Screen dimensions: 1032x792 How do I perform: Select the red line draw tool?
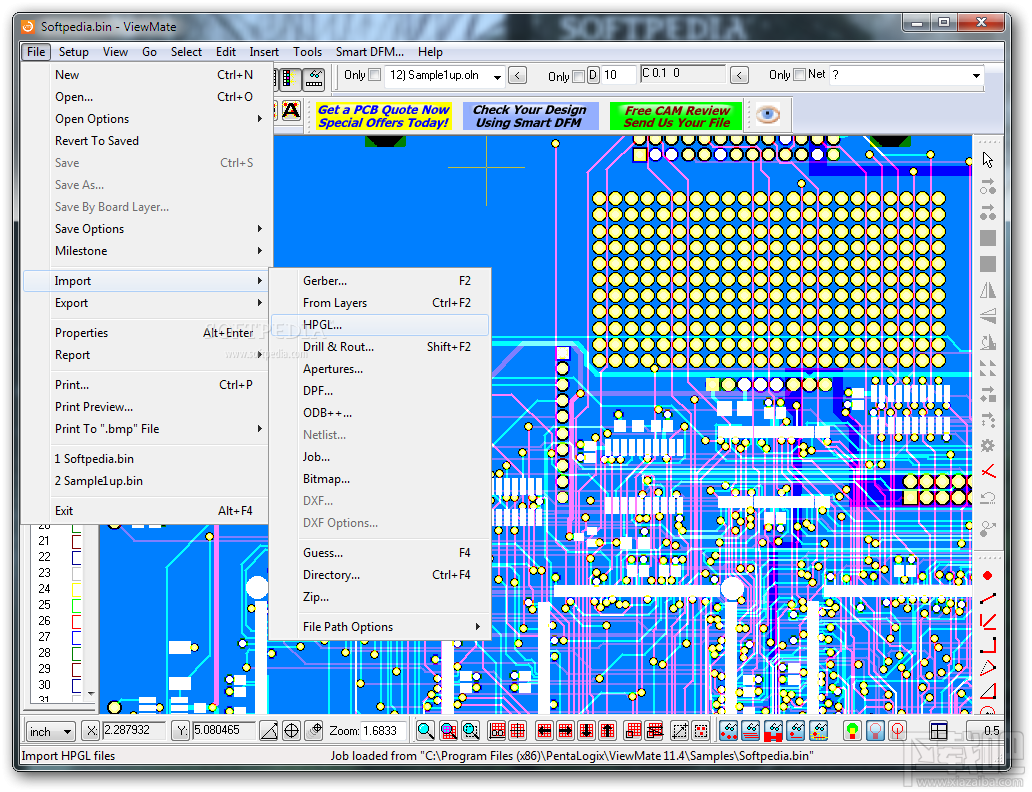tap(987, 598)
